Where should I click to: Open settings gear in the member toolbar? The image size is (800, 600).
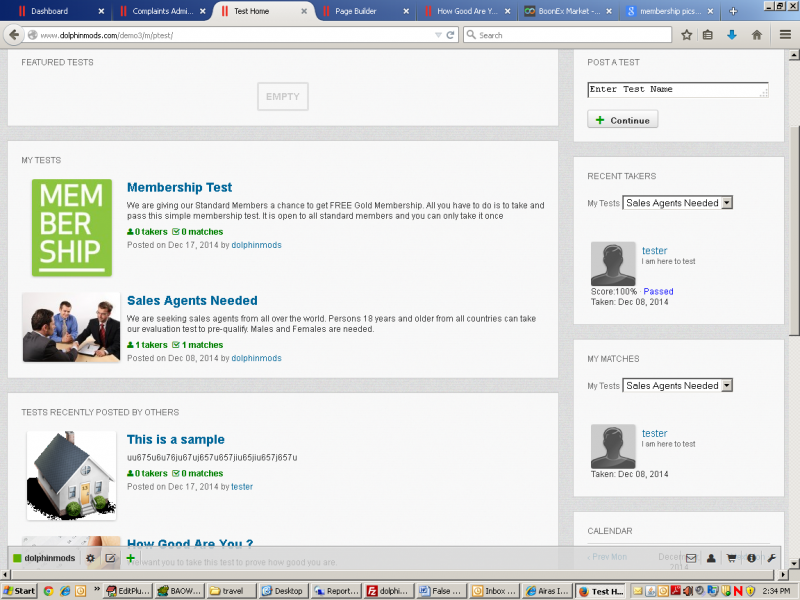pyautogui.click(x=90, y=558)
